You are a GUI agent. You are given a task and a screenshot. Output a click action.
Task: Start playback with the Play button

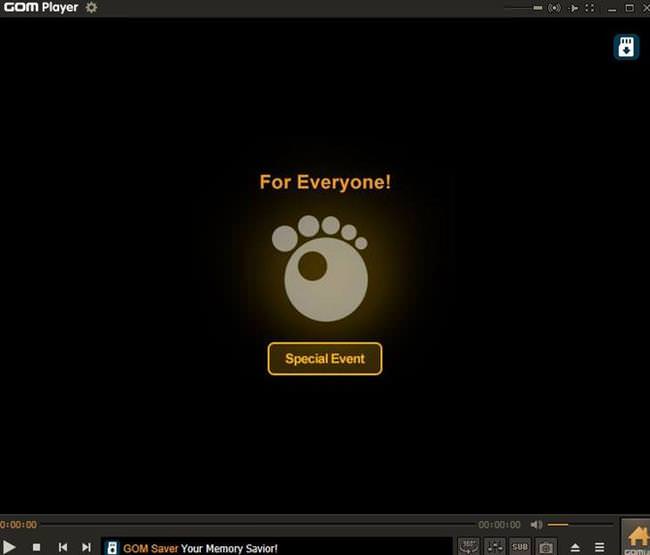(x=8, y=547)
